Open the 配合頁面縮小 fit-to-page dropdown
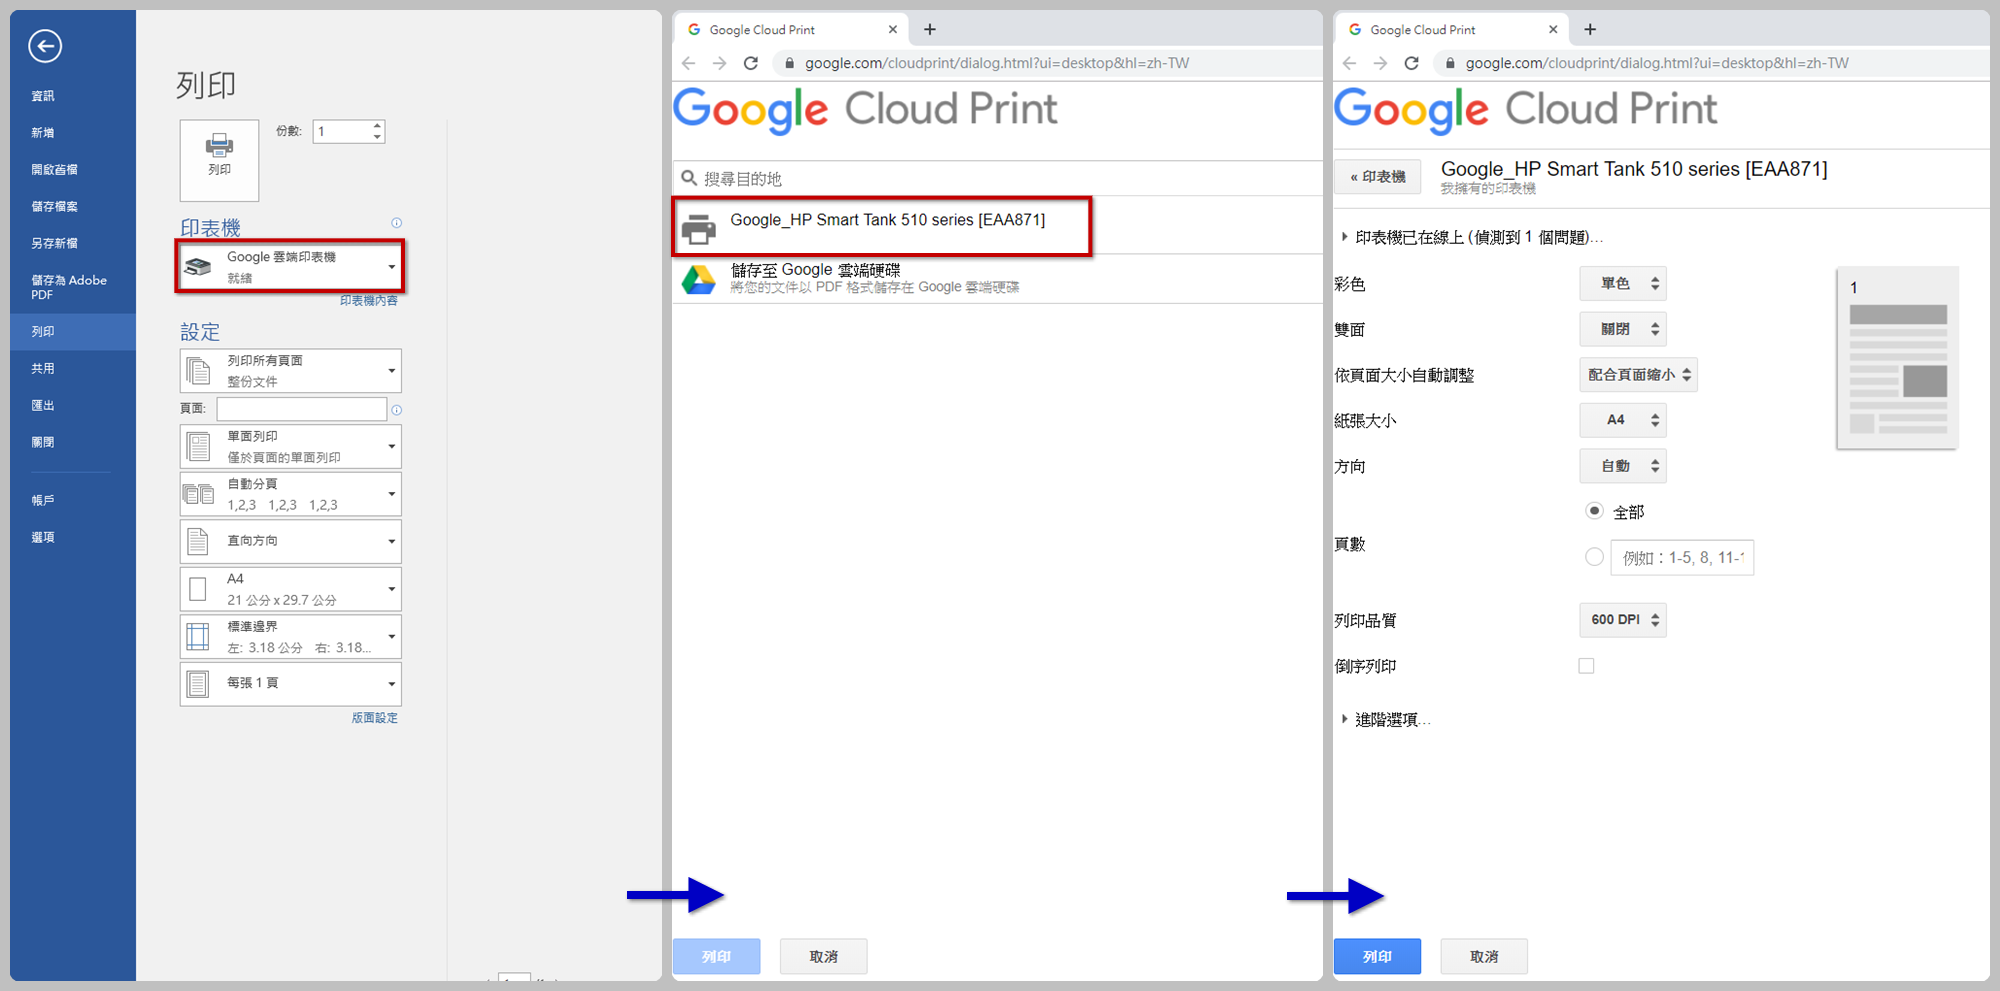Image resolution: width=2000 pixels, height=991 pixels. click(x=1638, y=375)
